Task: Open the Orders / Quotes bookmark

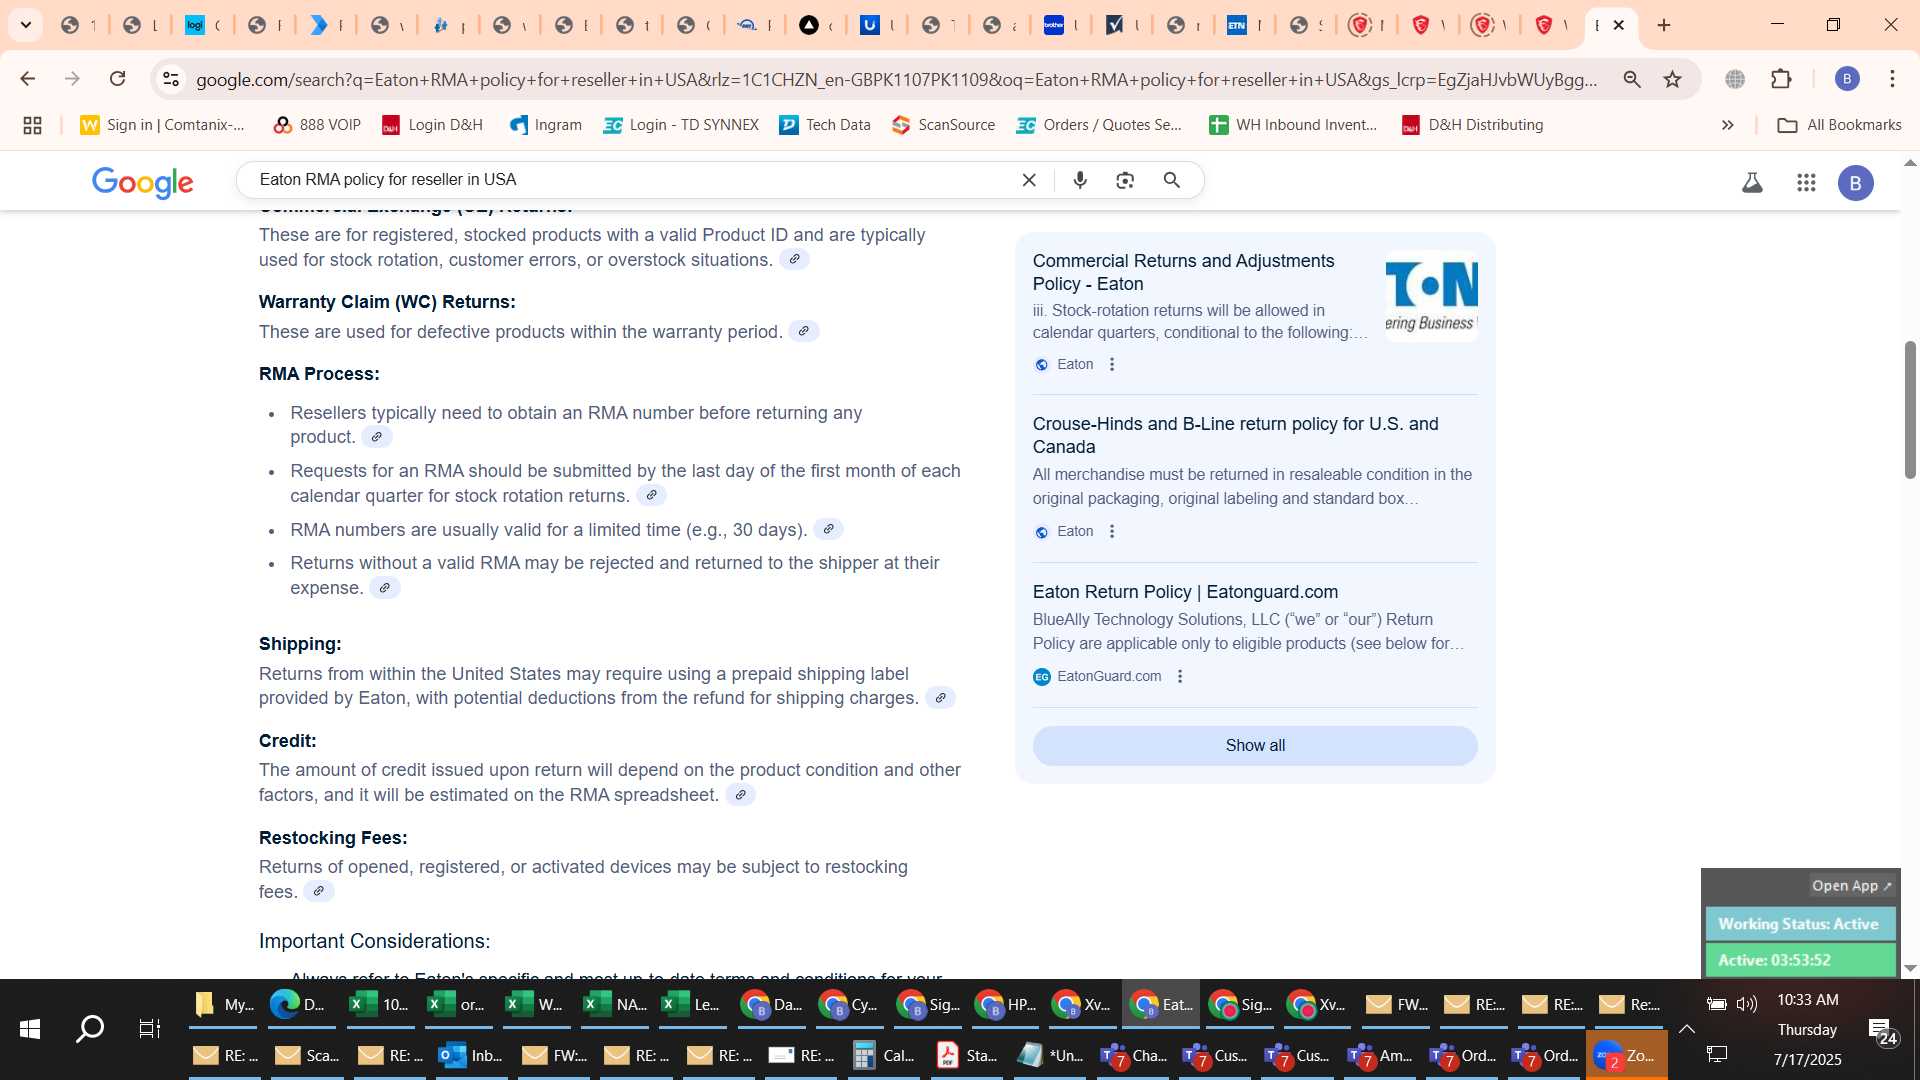Action: coord(1099,125)
